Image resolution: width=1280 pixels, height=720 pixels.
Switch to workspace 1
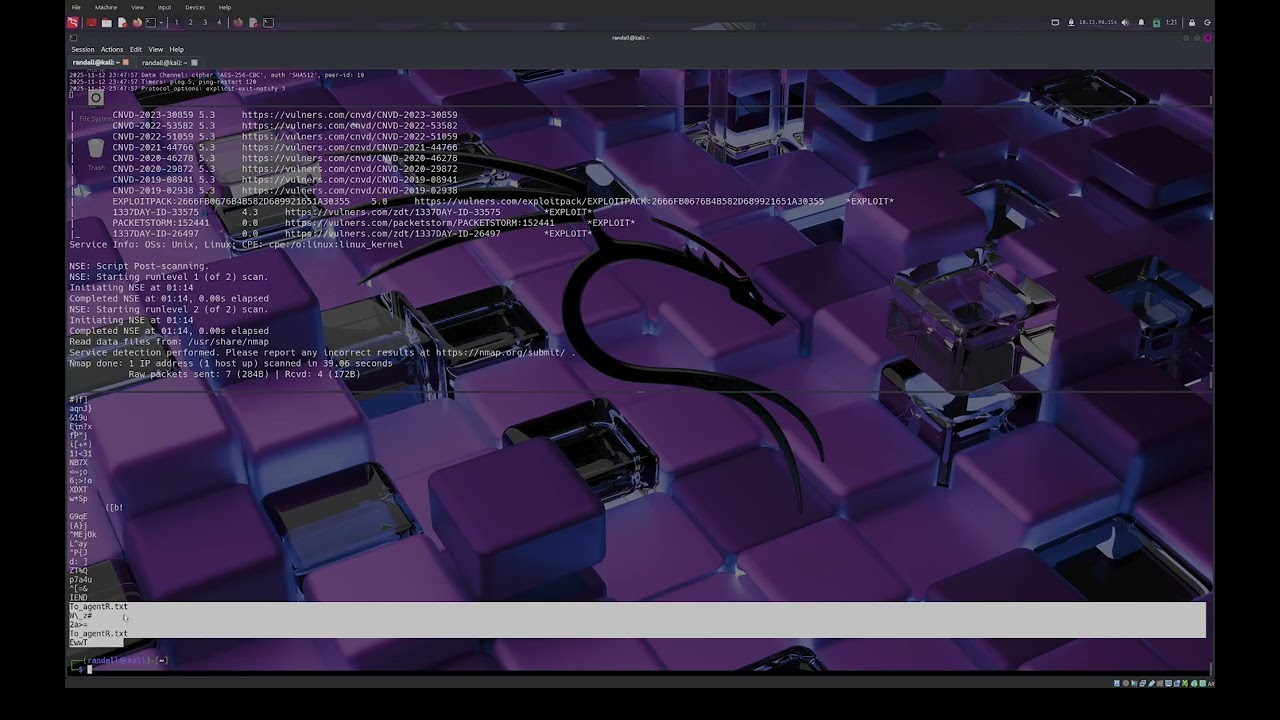point(176,22)
